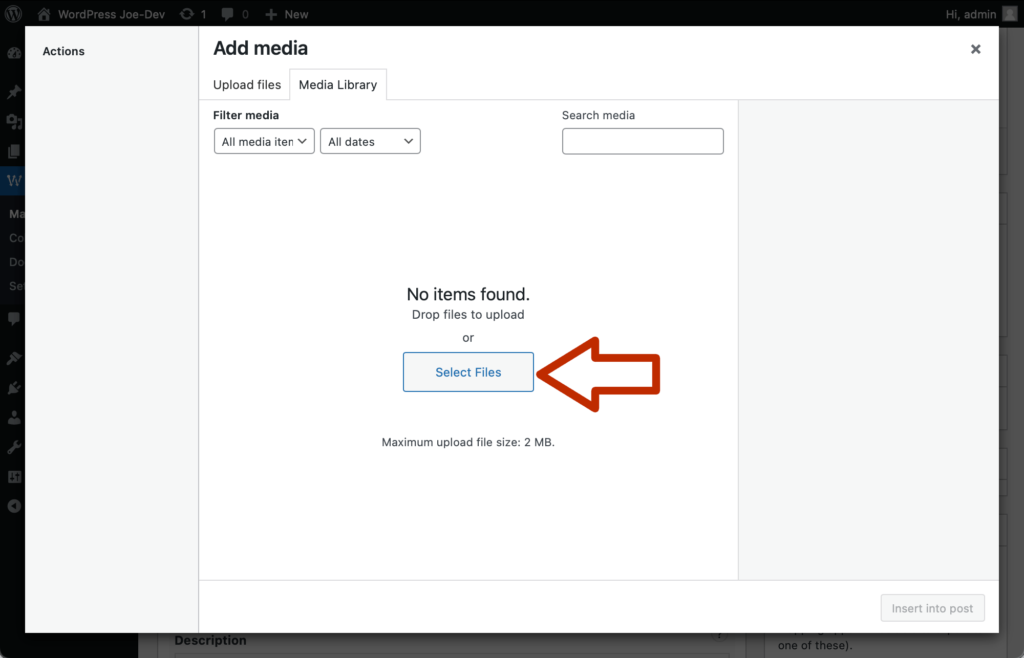Expand the All media items dropdown

pos(264,142)
